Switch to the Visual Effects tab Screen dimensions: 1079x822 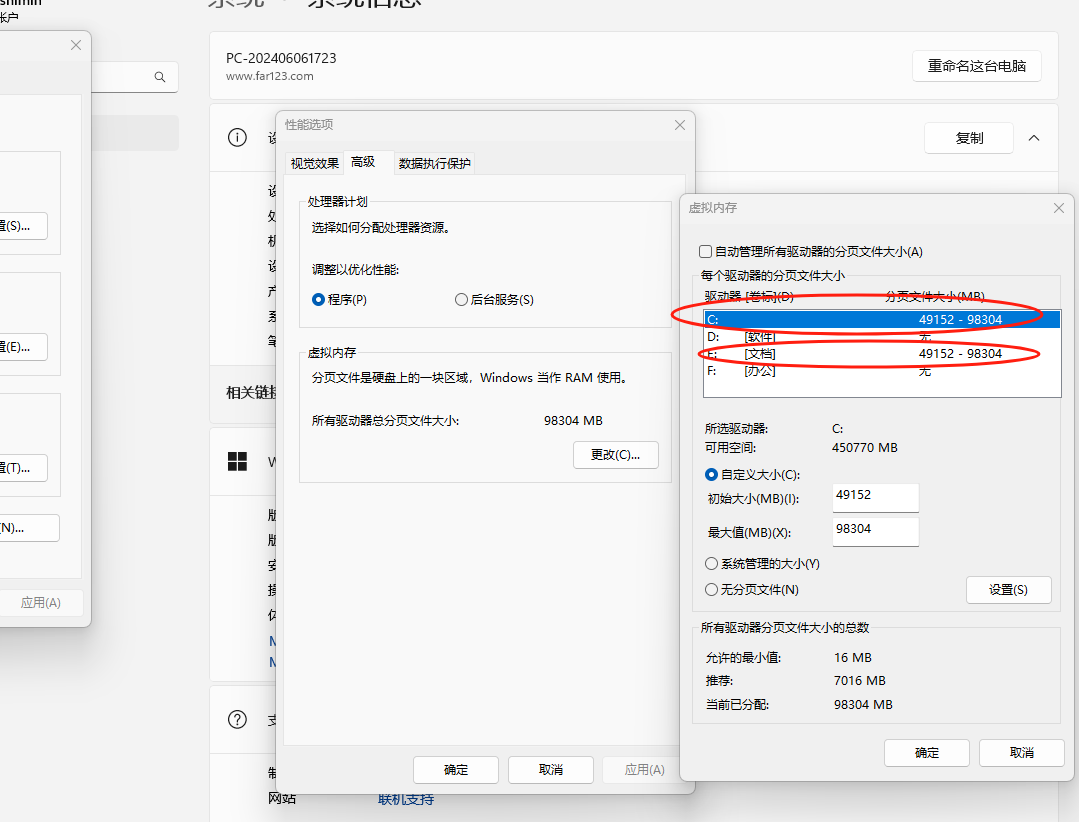(314, 164)
